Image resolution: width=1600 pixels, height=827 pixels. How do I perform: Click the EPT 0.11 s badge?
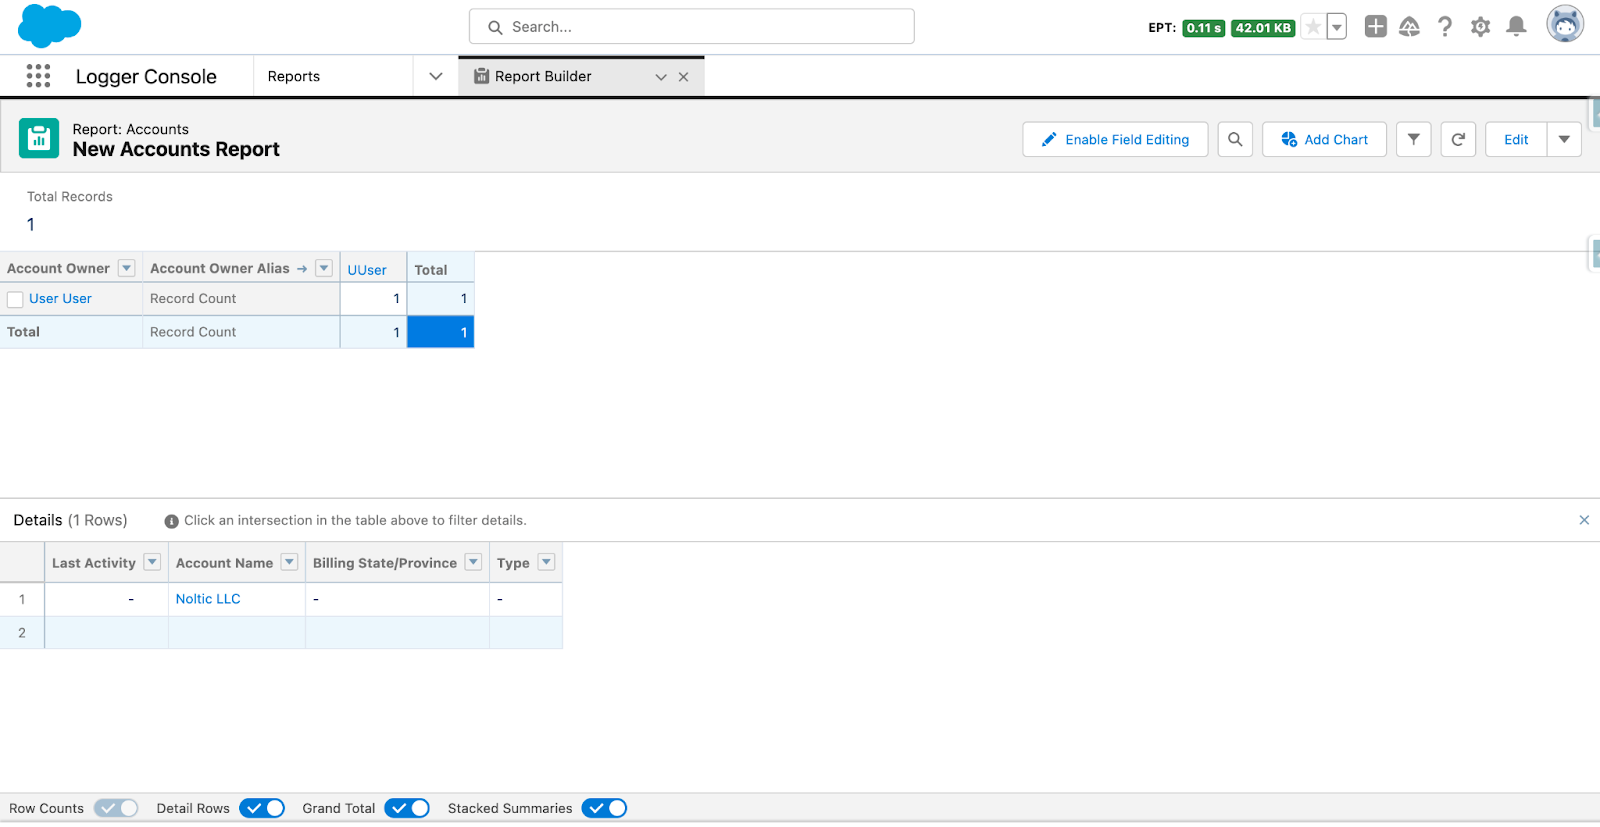1203,28
